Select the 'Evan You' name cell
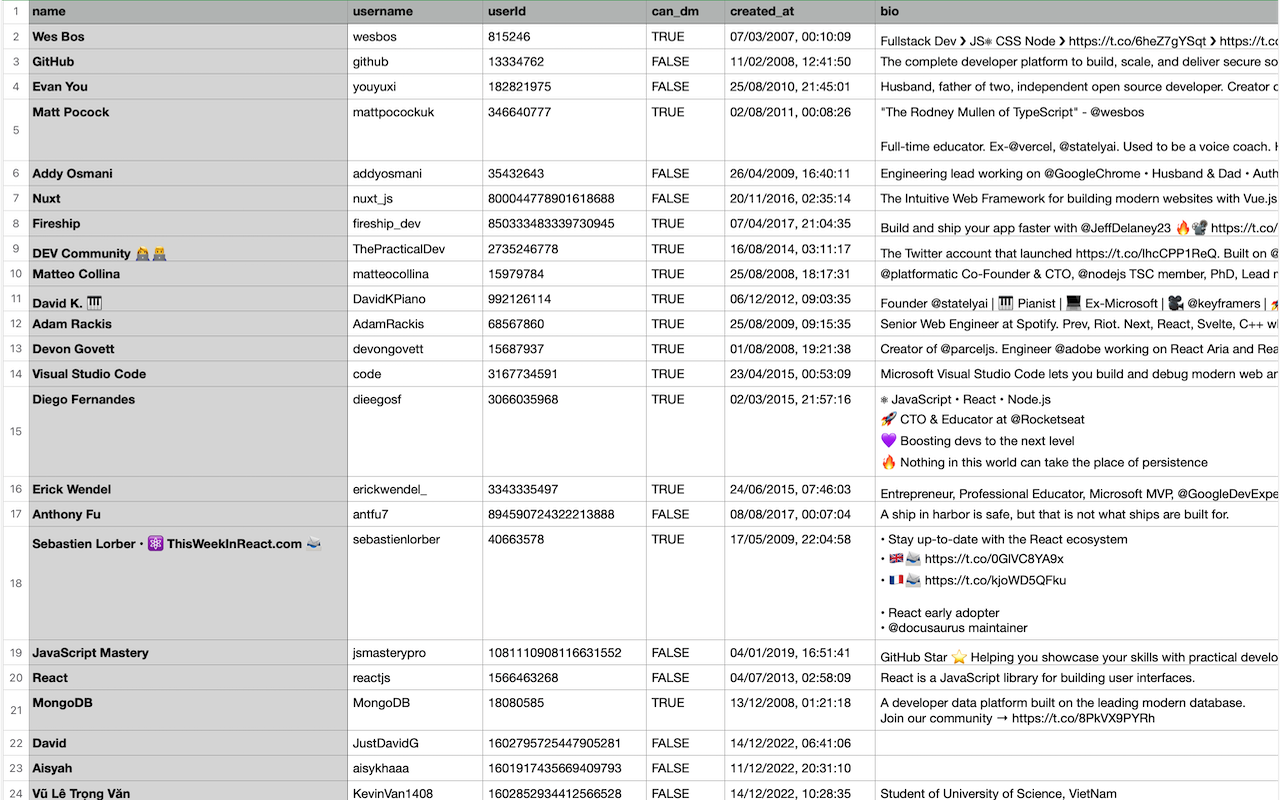 (x=188, y=87)
